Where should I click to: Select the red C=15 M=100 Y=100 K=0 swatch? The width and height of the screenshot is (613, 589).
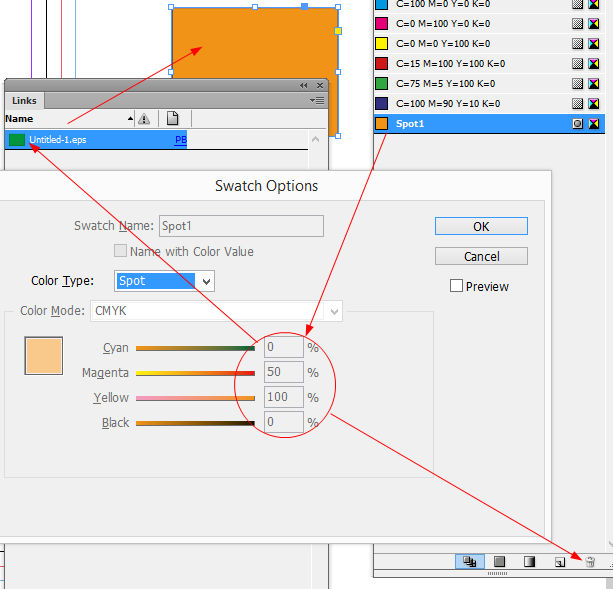tap(489, 64)
